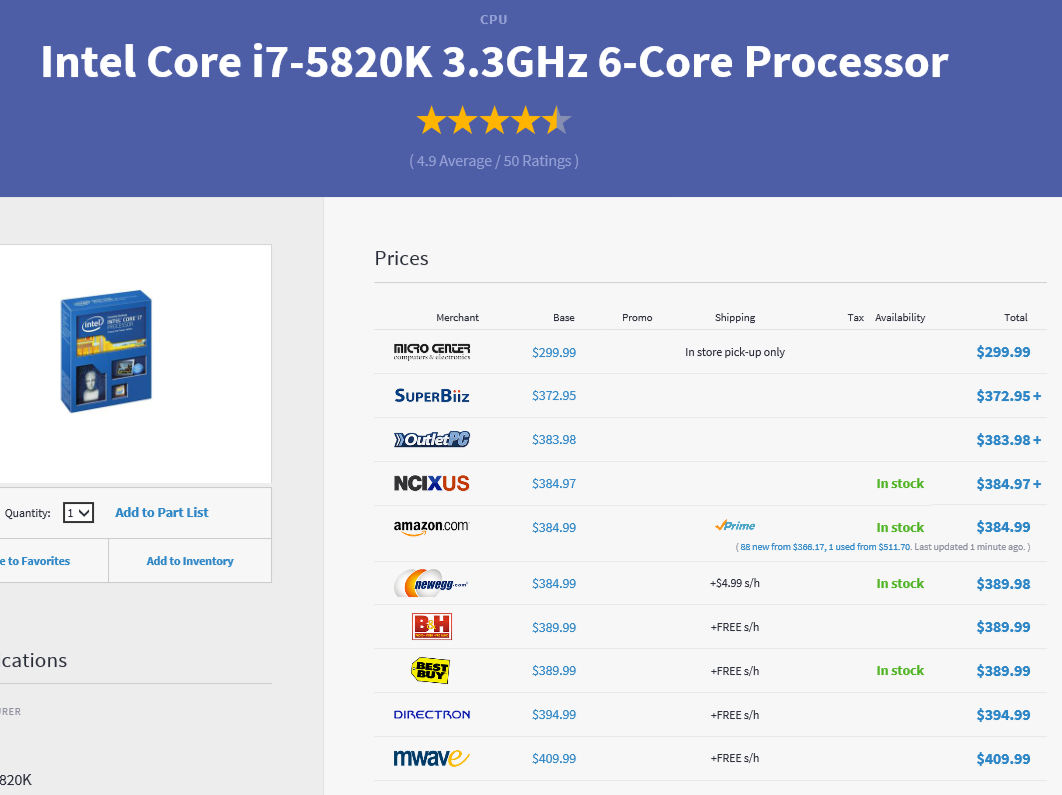
Task: Click OutletPC total $383.98+
Action: point(1008,440)
